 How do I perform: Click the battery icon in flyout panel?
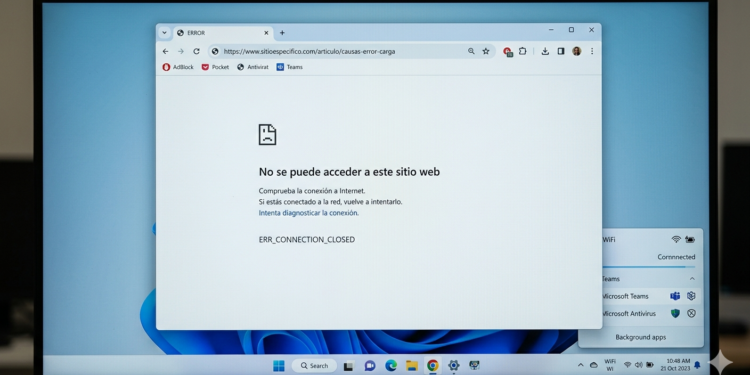click(x=690, y=239)
